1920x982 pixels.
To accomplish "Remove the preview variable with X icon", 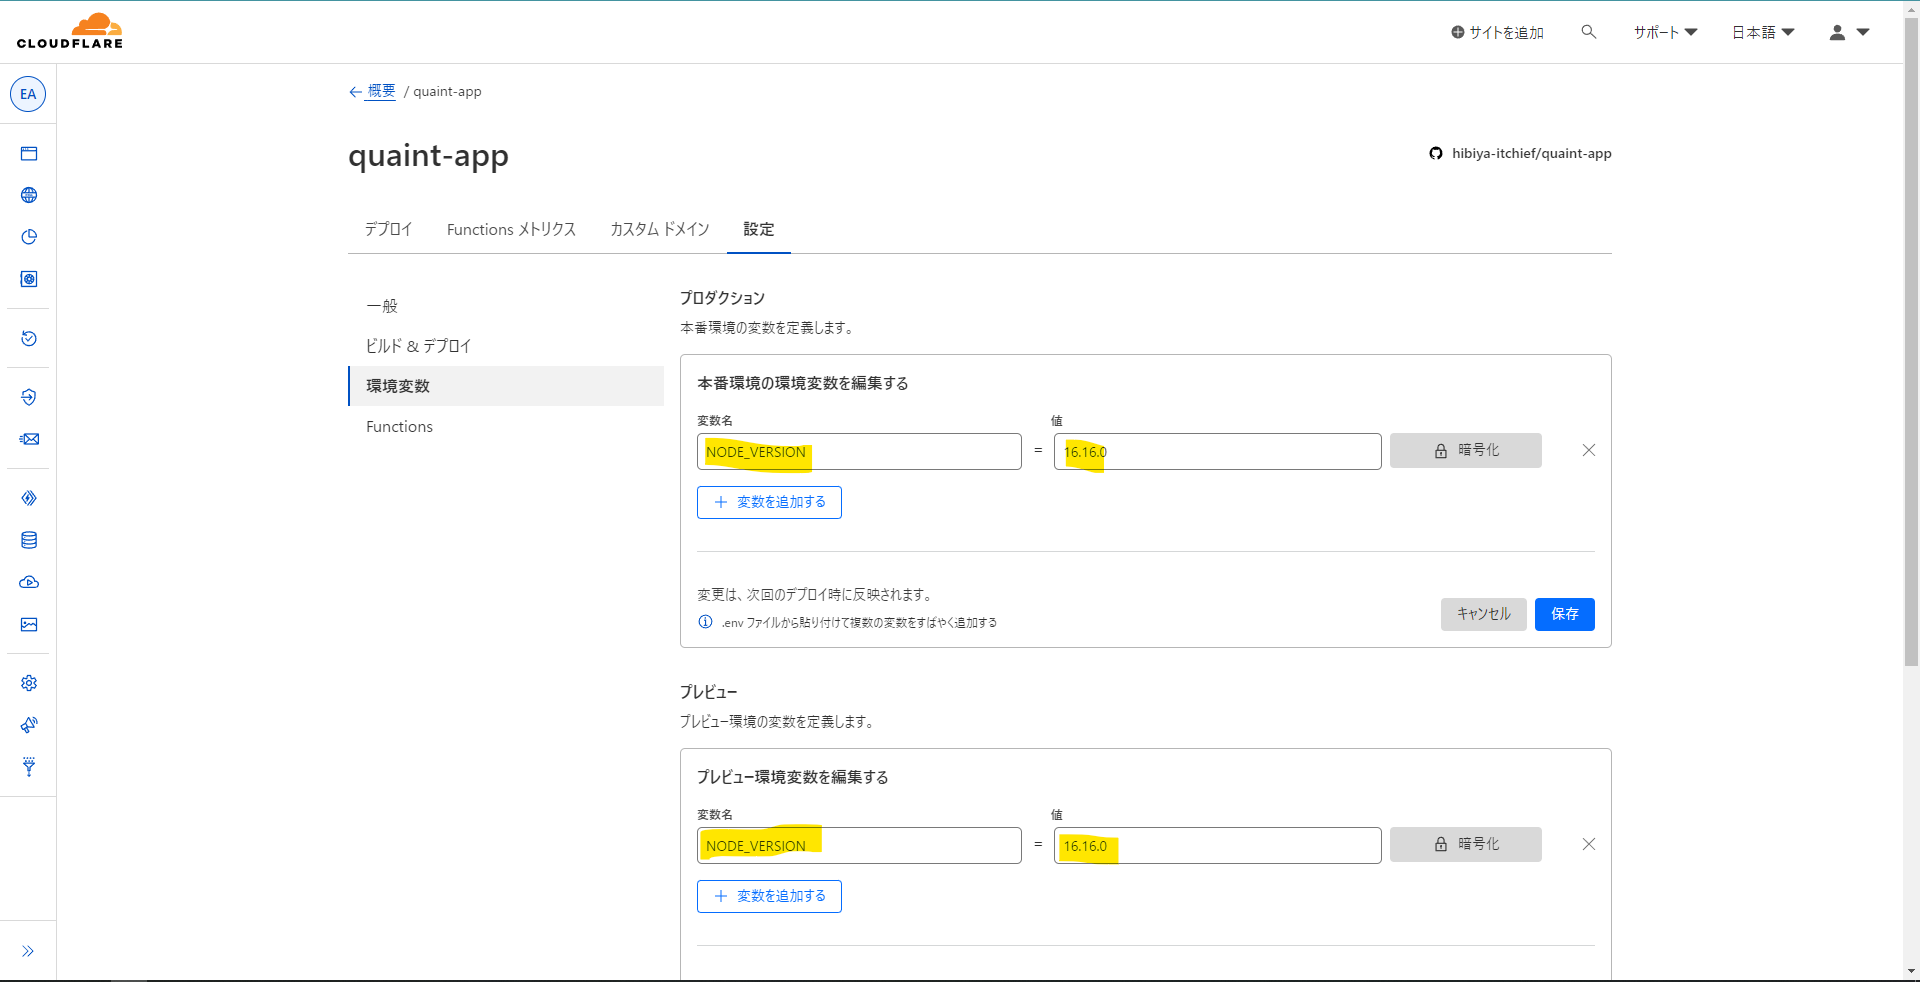I will pos(1588,844).
